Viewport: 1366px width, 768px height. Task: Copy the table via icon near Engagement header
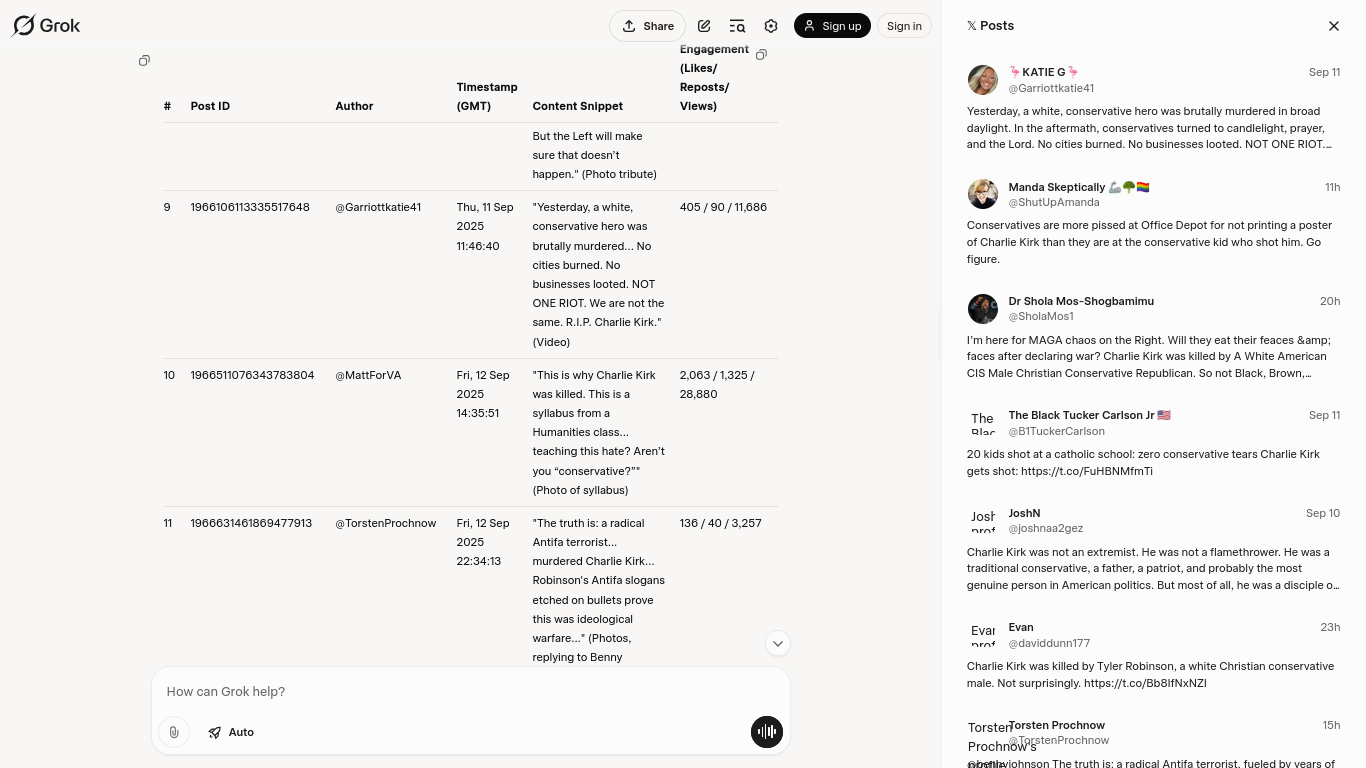click(x=761, y=55)
